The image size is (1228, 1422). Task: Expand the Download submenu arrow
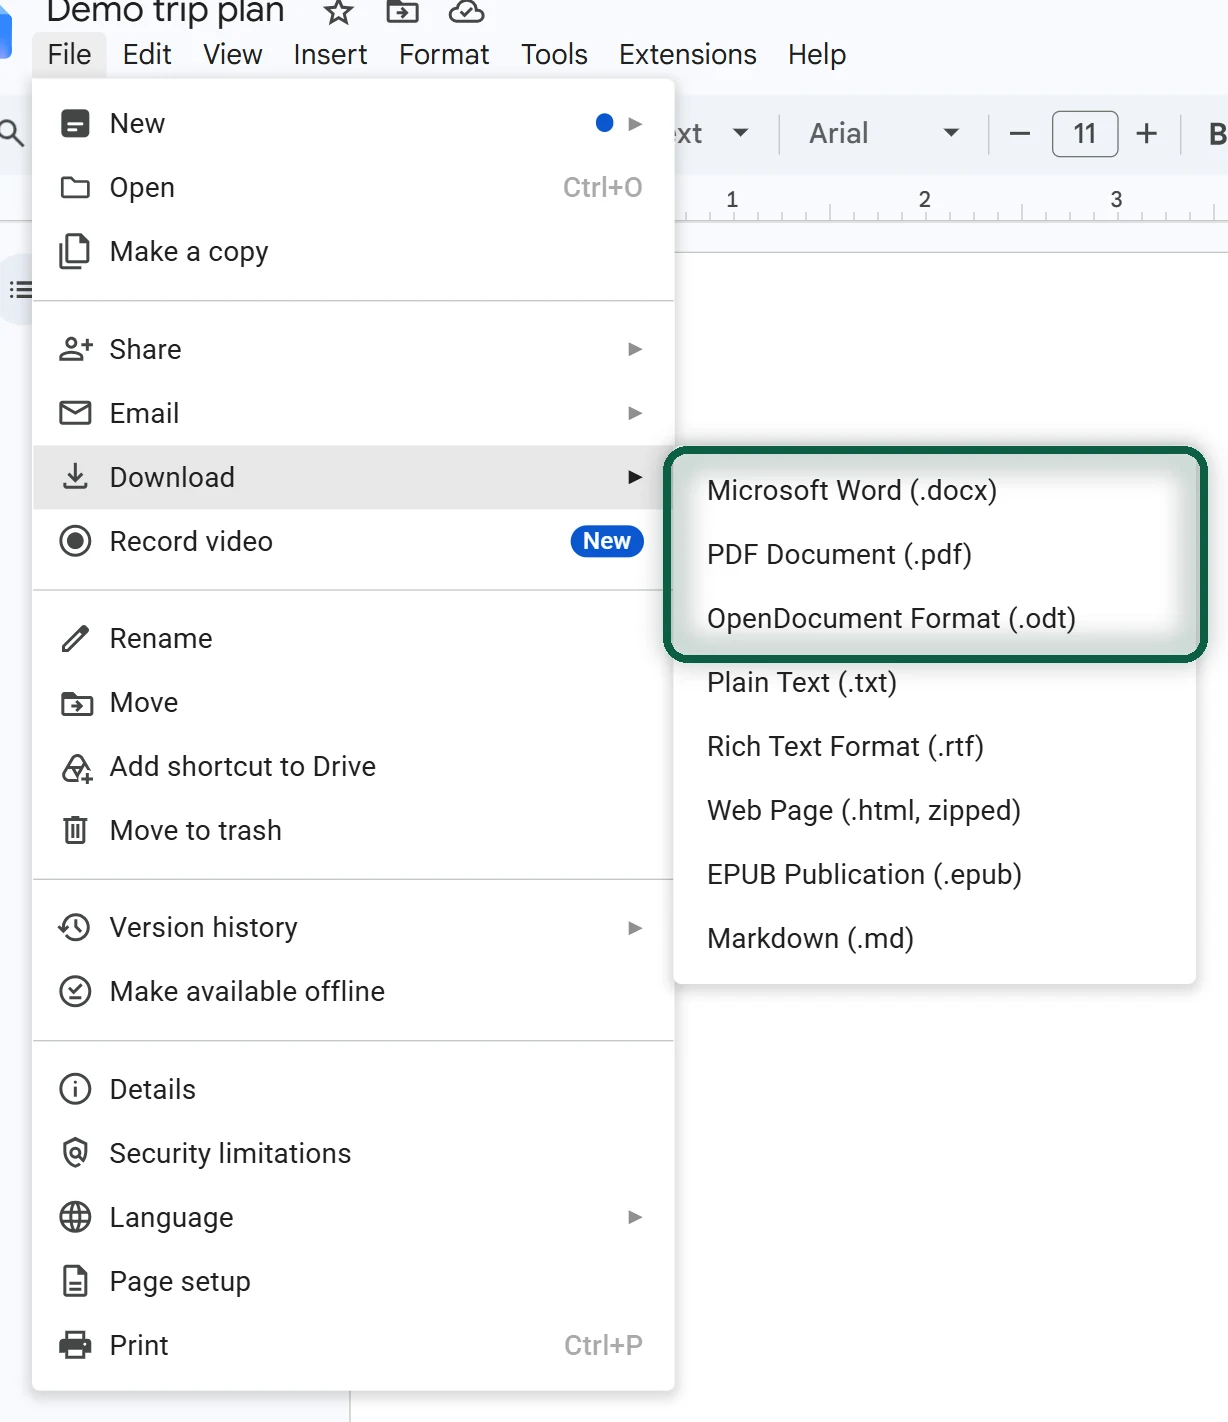click(x=635, y=477)
